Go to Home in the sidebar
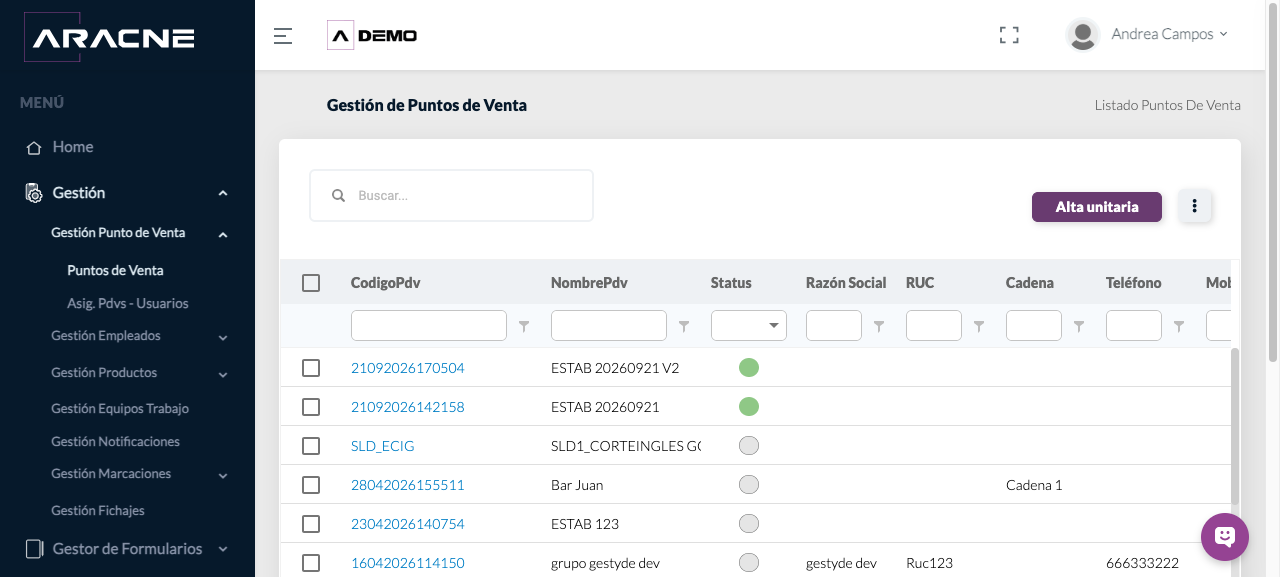The height and width of the screenshot is (577, 1280). (73, 147)
